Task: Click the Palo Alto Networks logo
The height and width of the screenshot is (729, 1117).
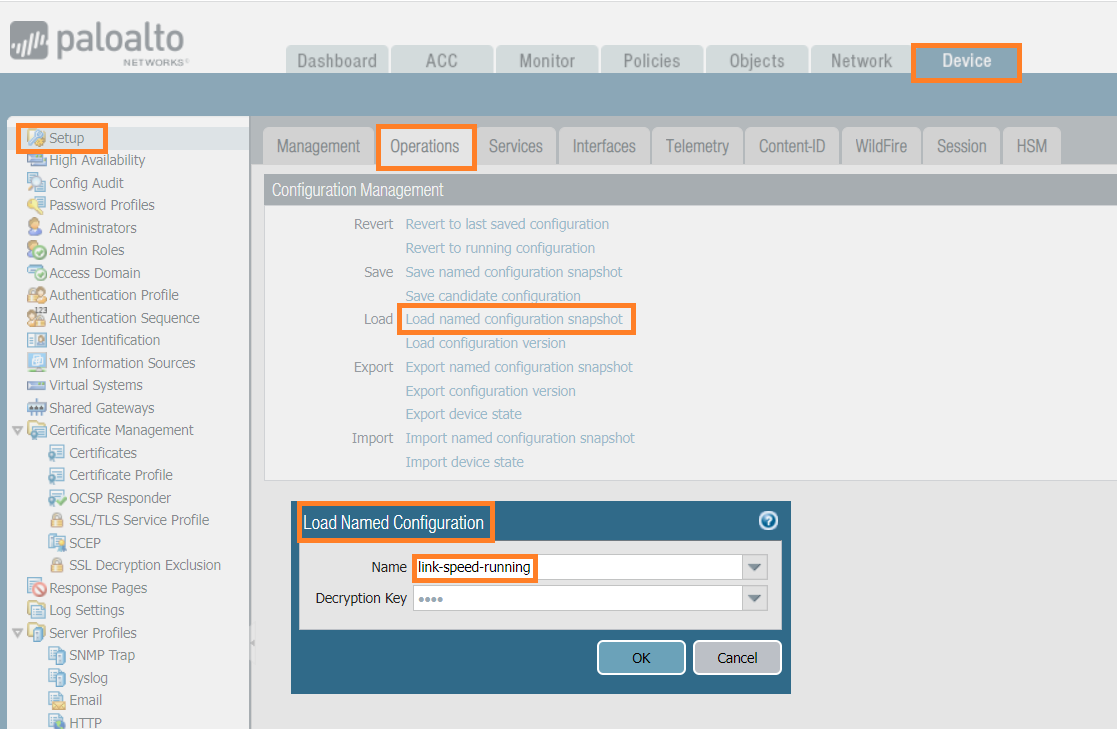Action: 97,42
